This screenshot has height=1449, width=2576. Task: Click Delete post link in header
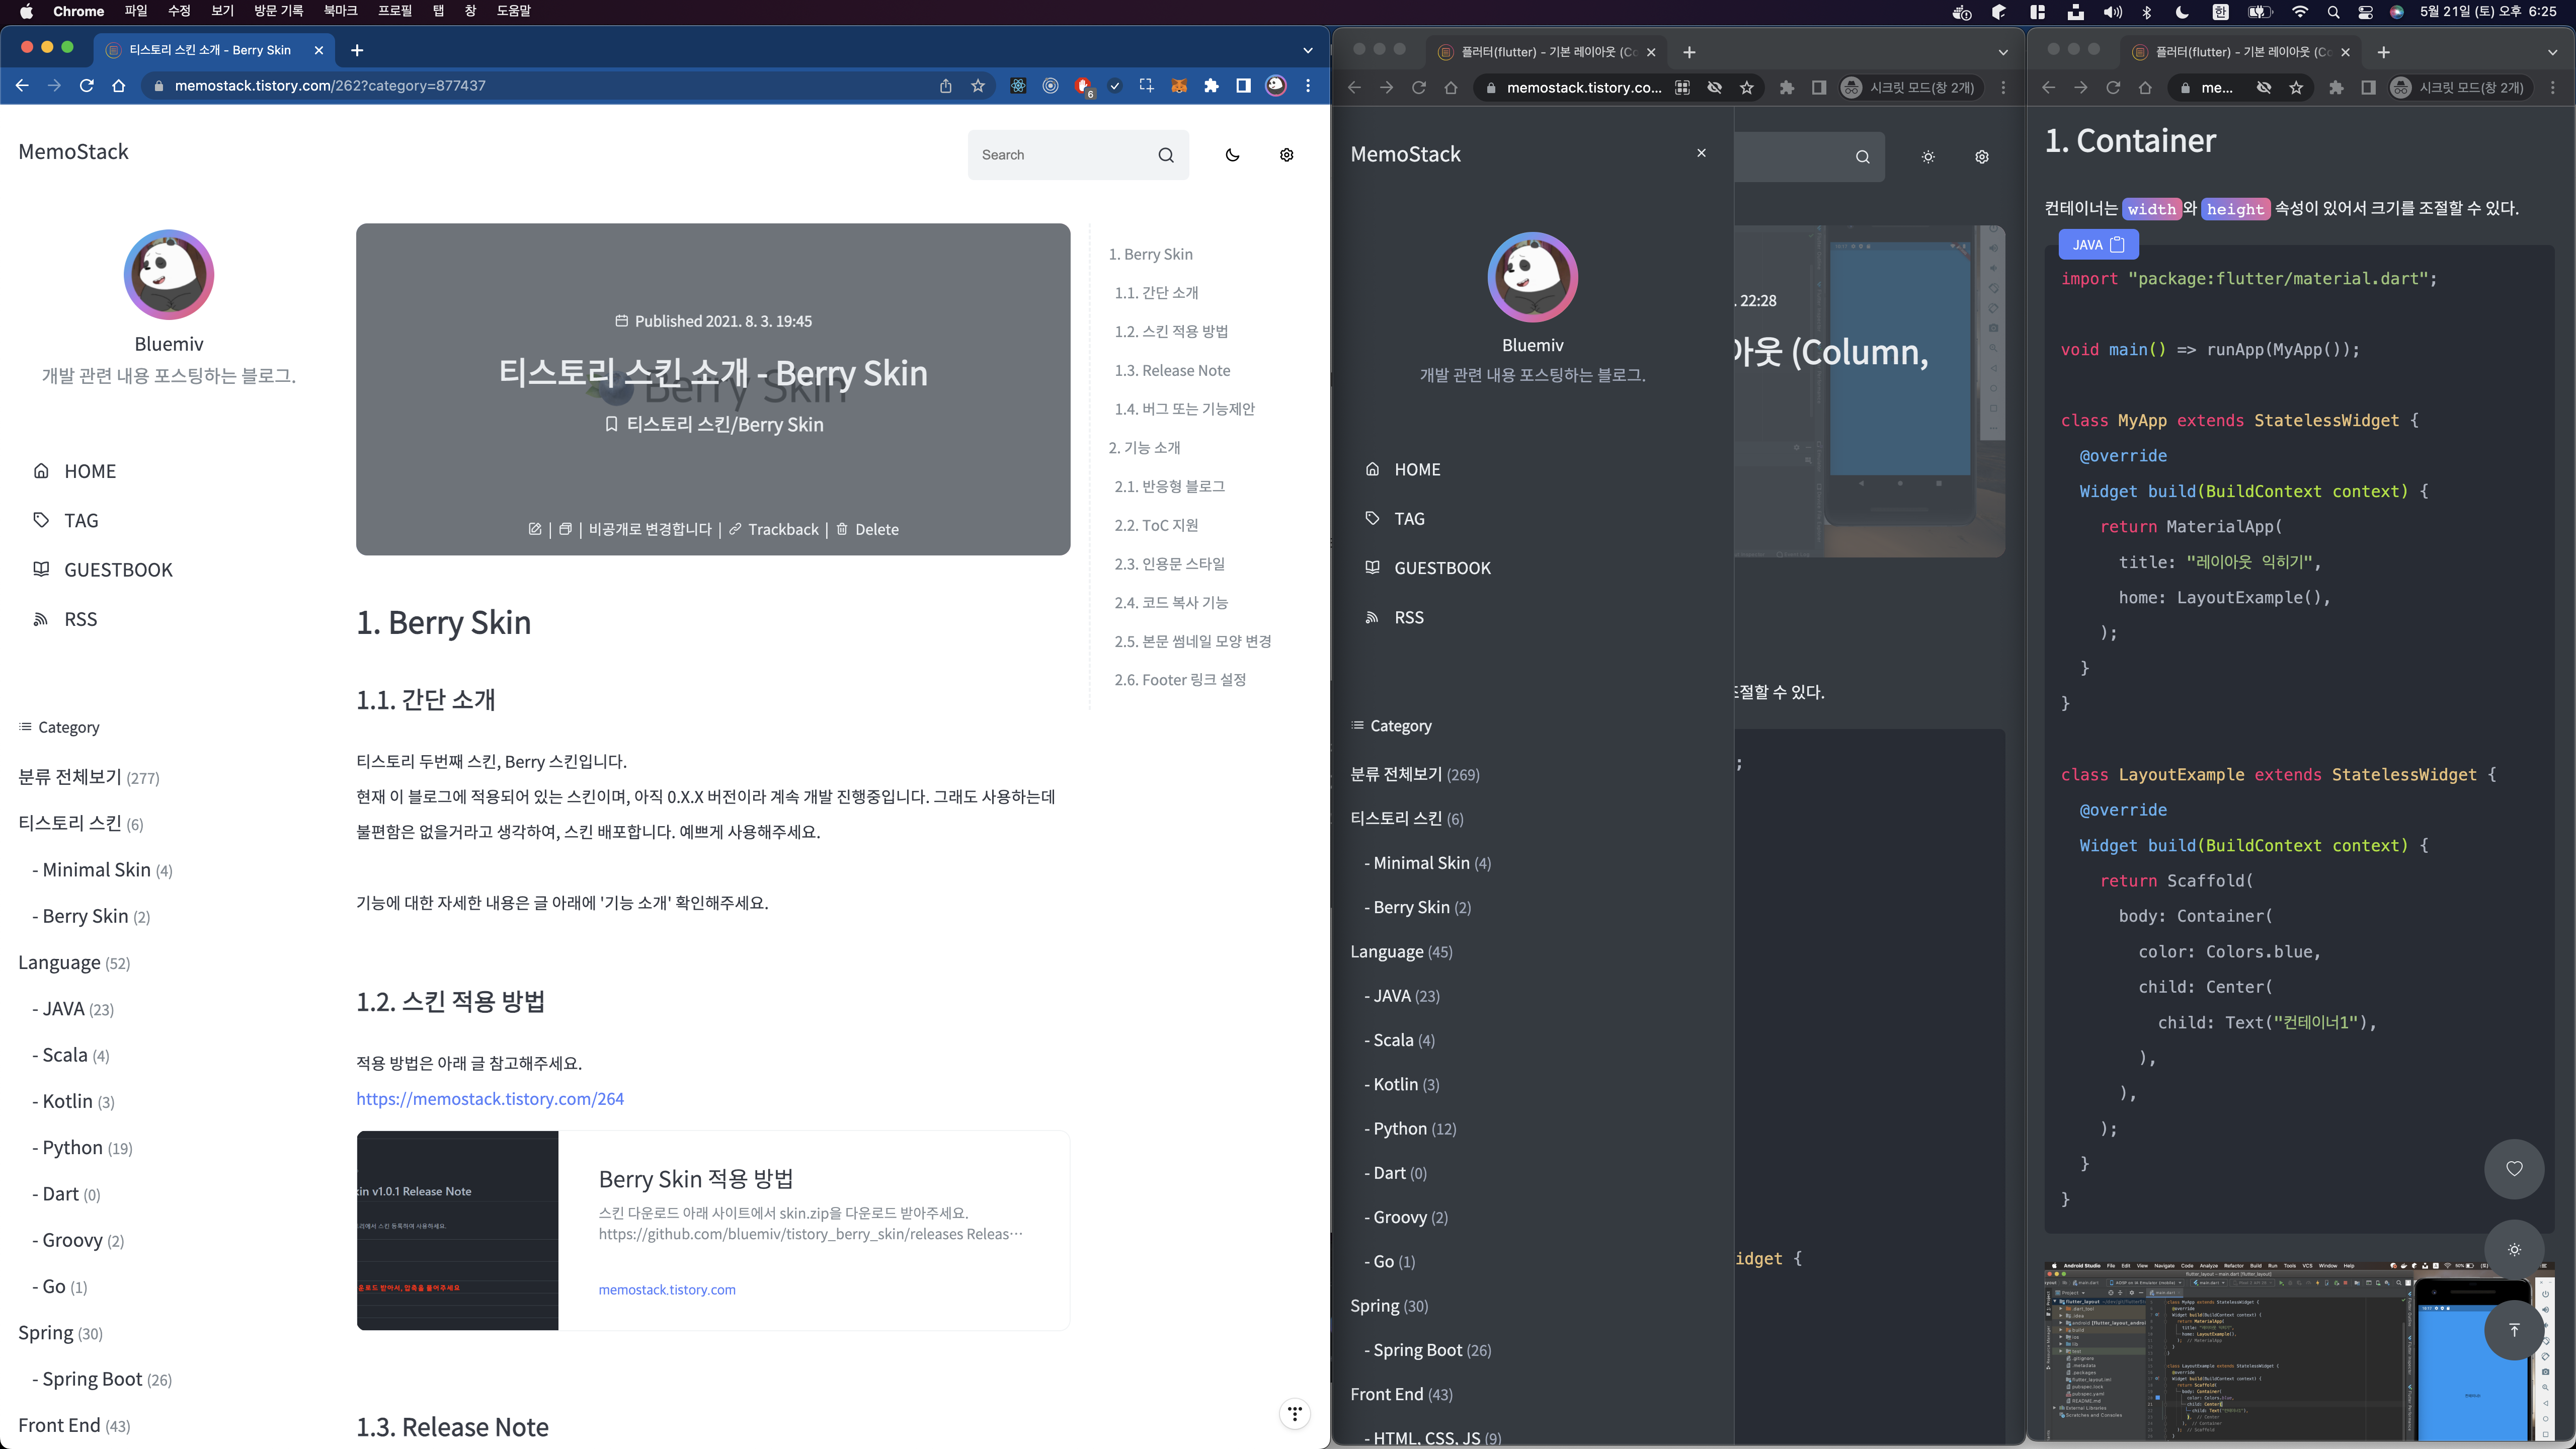coord(876,529)
